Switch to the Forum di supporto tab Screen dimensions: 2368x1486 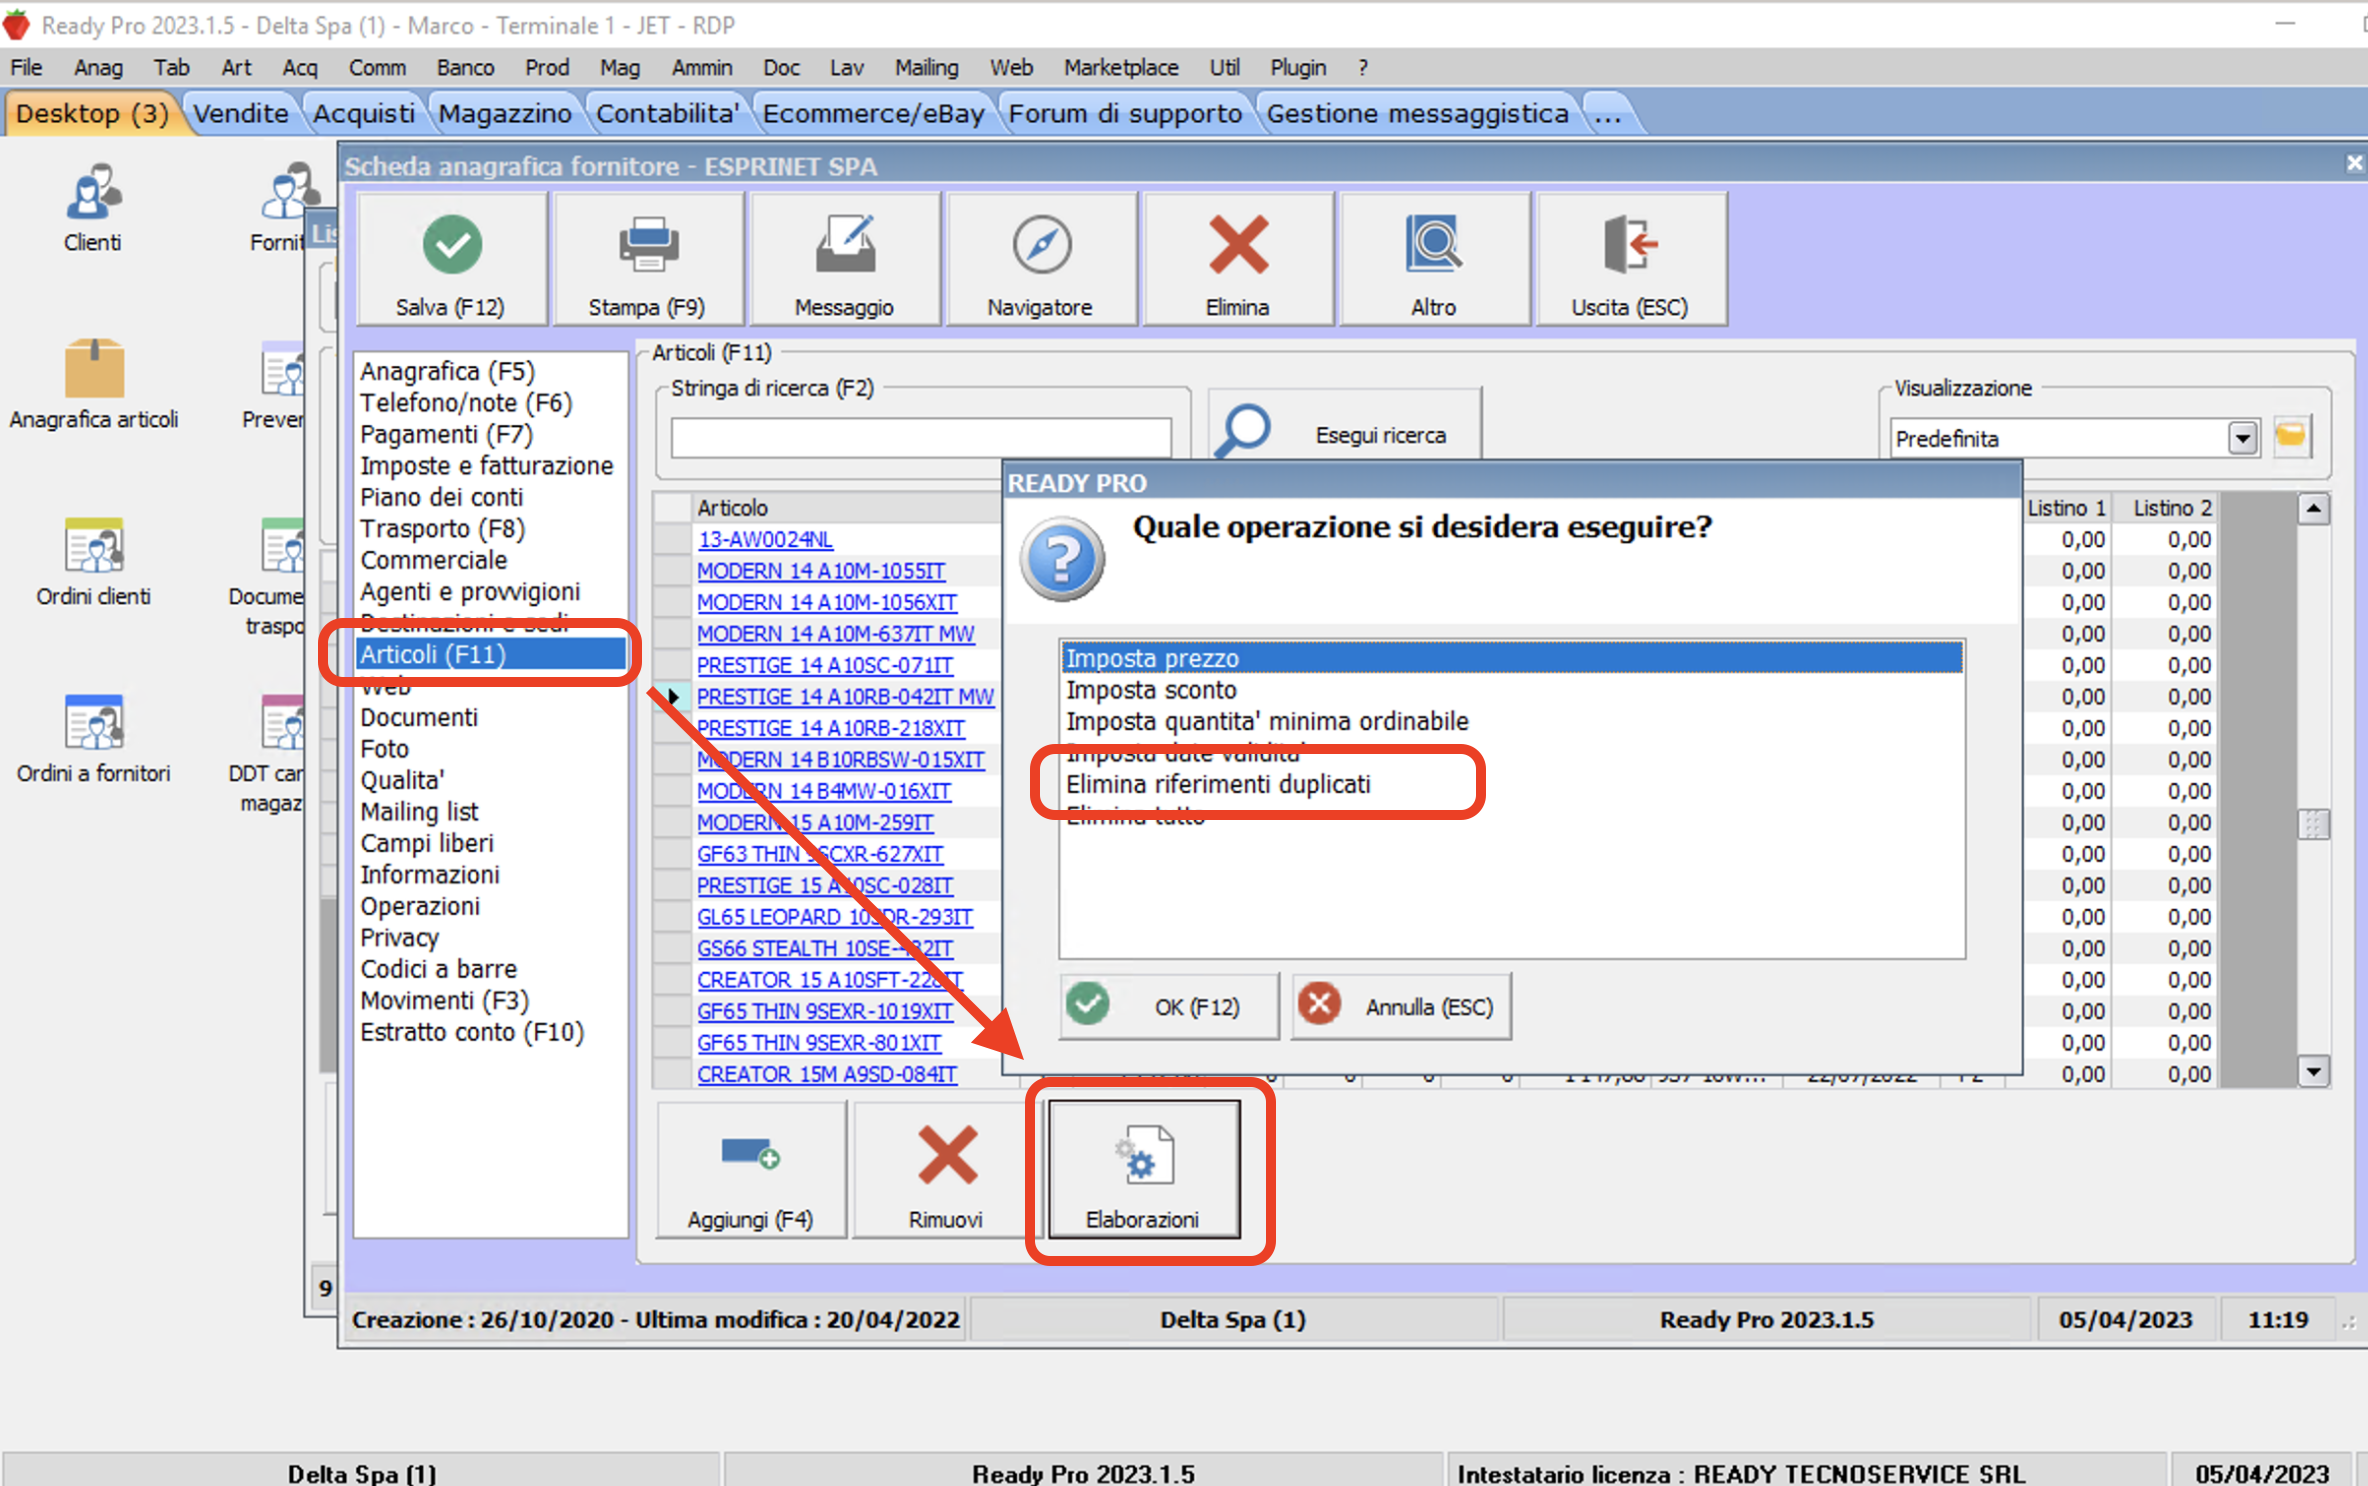(1125, 113)
